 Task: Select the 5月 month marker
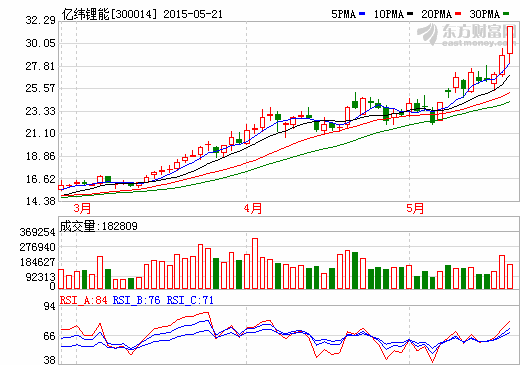point(415,209)
